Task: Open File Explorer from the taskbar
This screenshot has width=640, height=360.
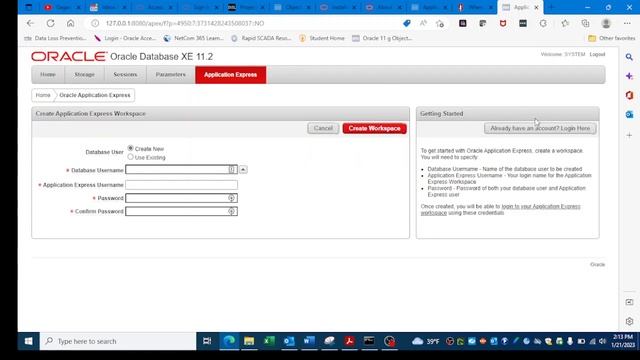Action: point(249,341)
